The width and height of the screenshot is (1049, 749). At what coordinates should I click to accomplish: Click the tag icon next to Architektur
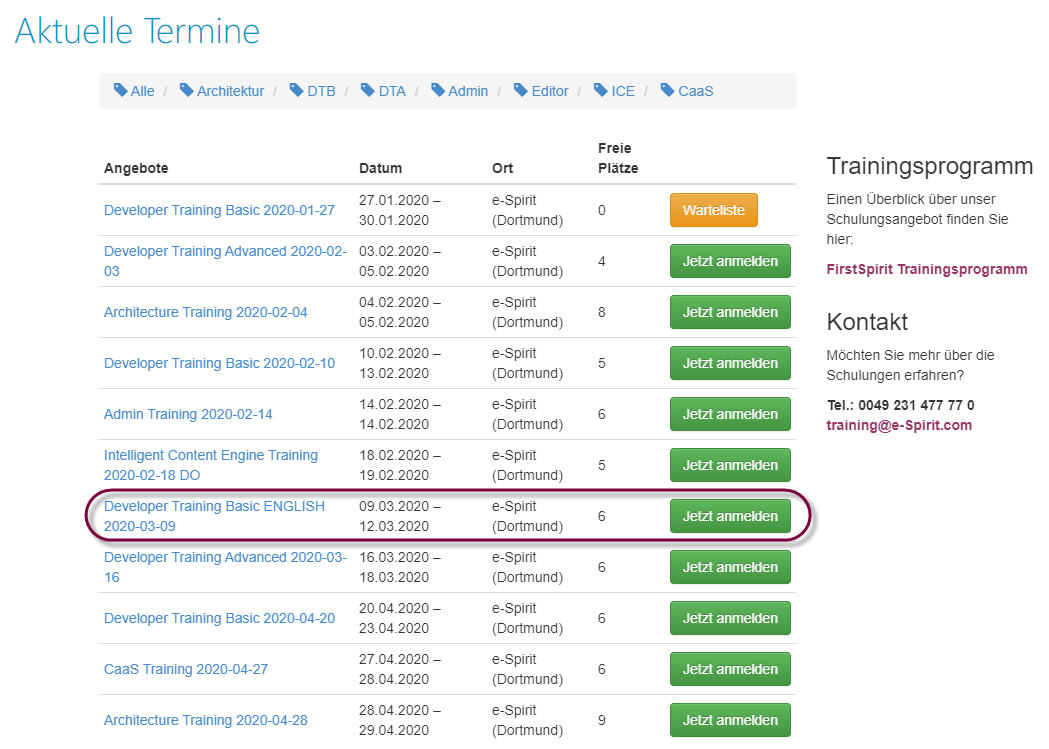(x=187, y=90)
